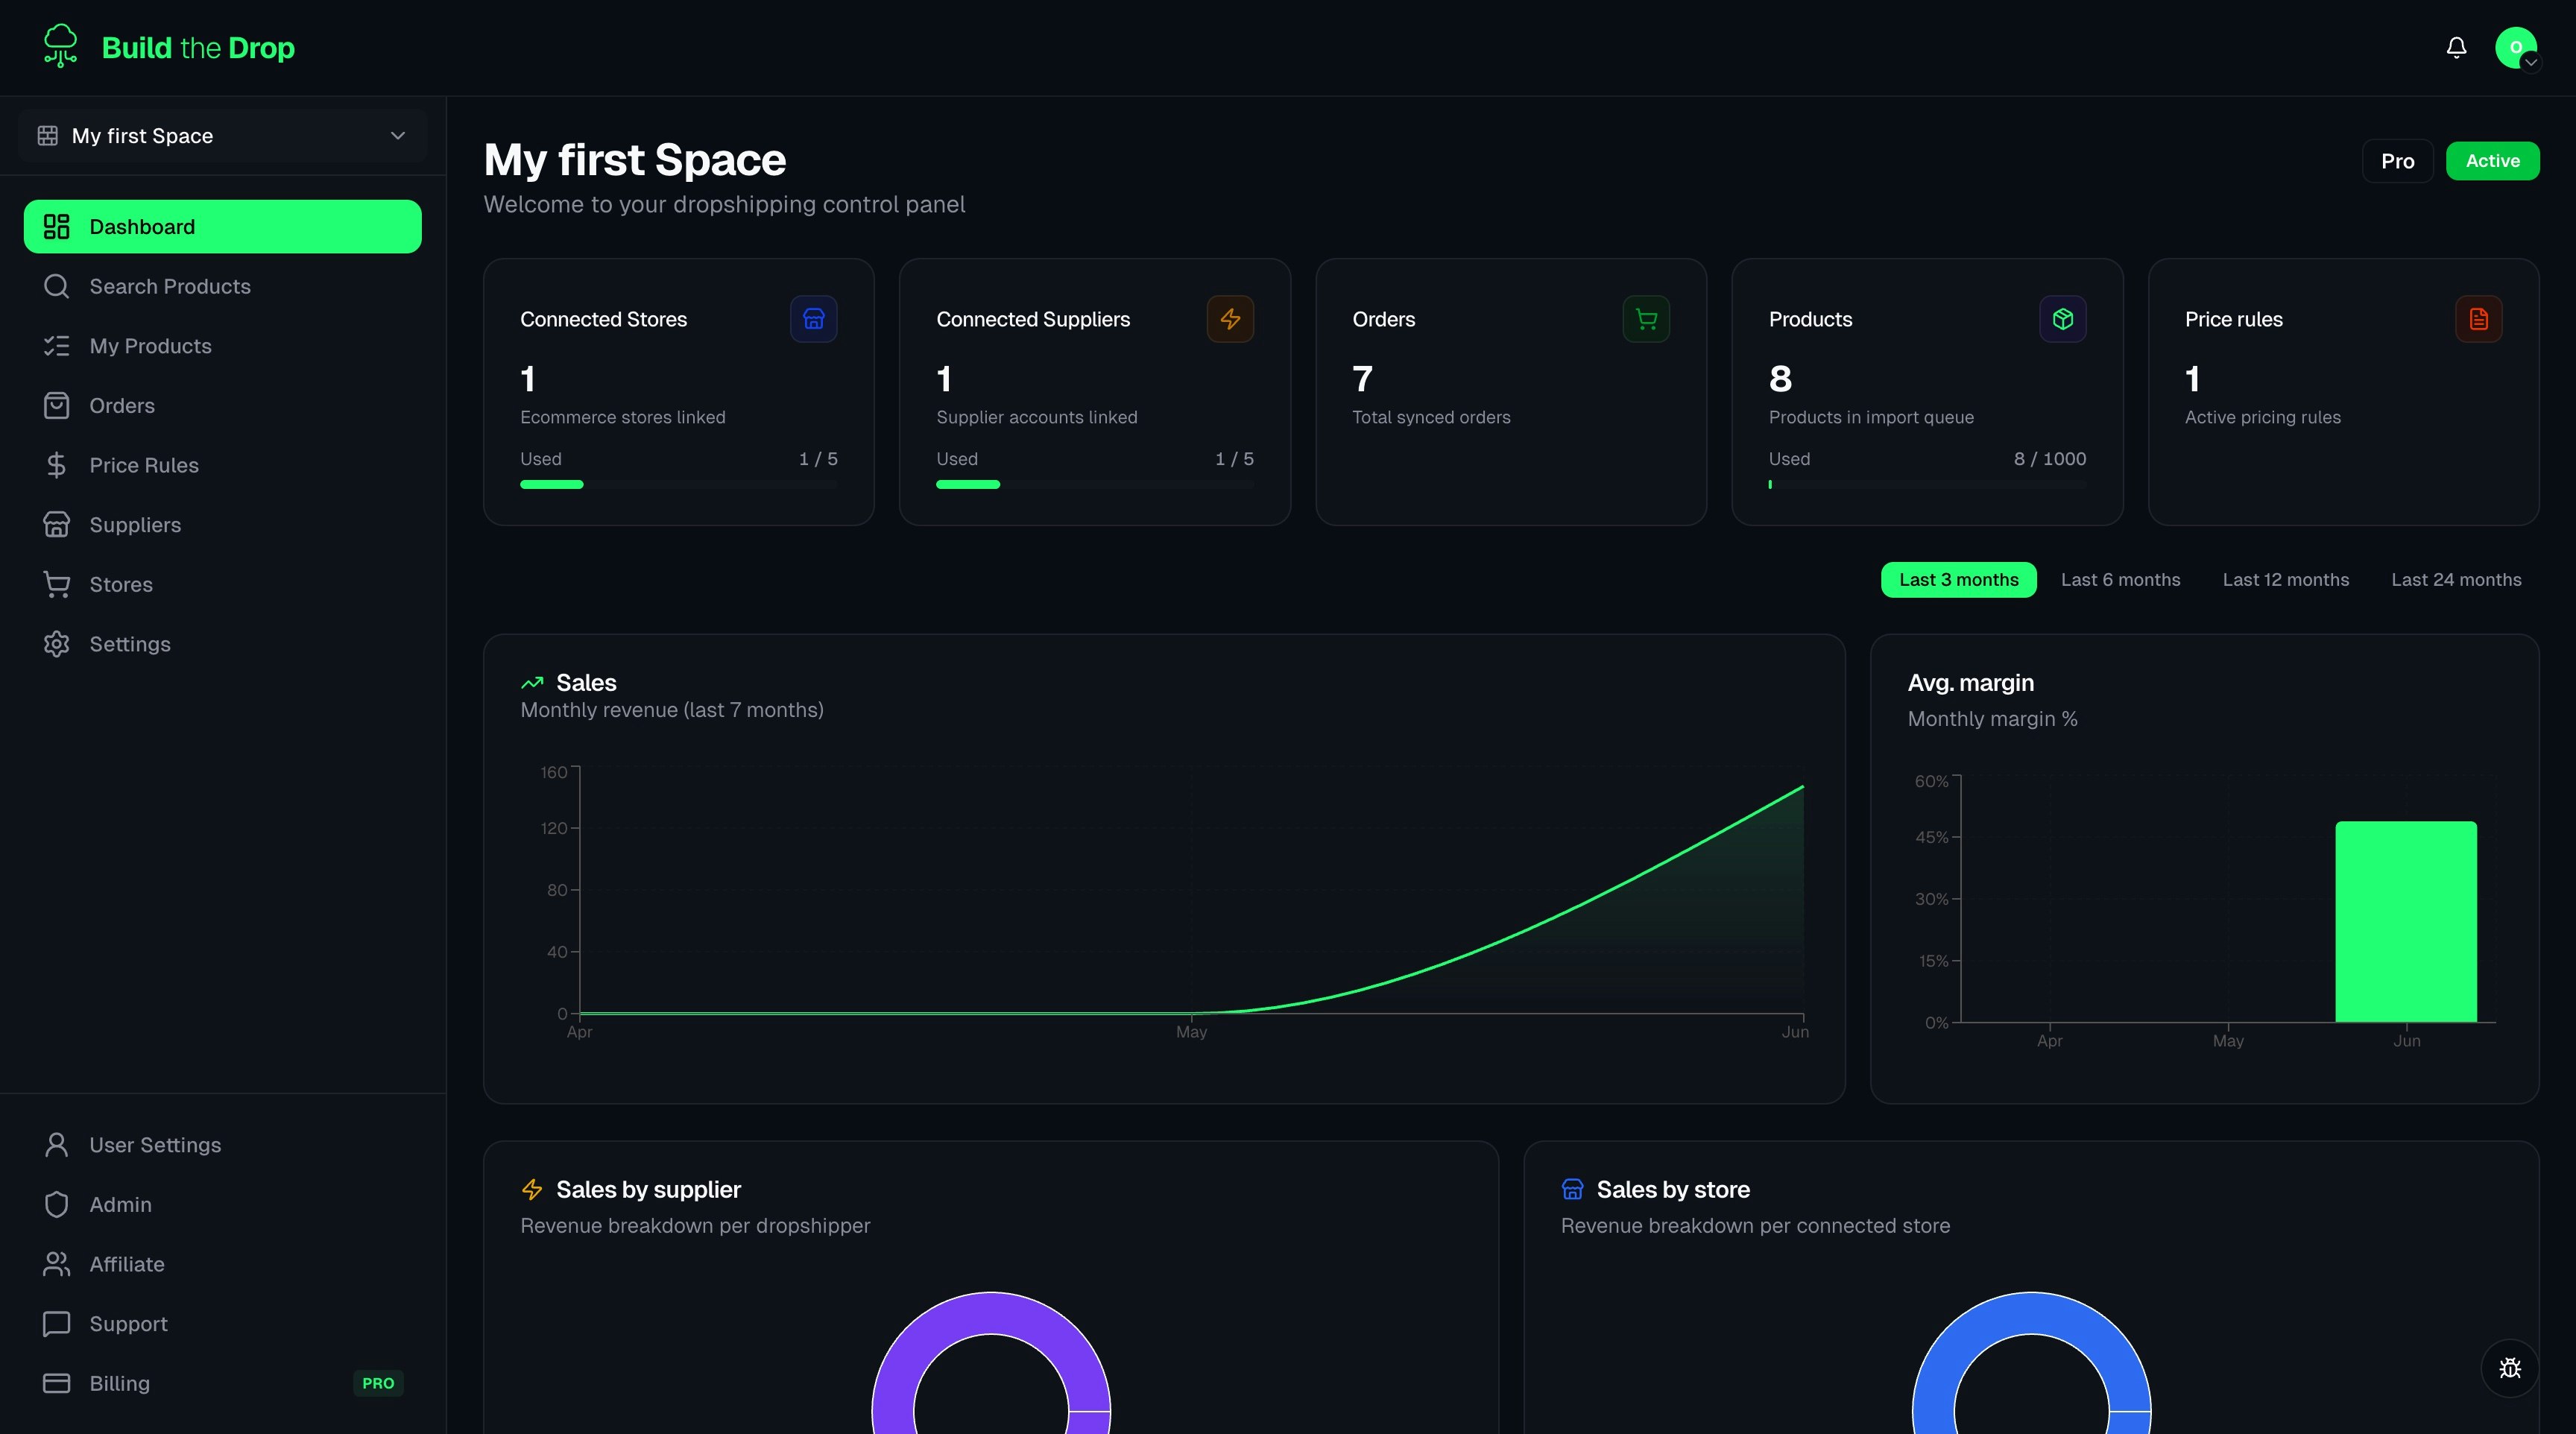Click the PRO badge next to Billing
The image size is (2576, 1434).
click(x=378, y=1383)
